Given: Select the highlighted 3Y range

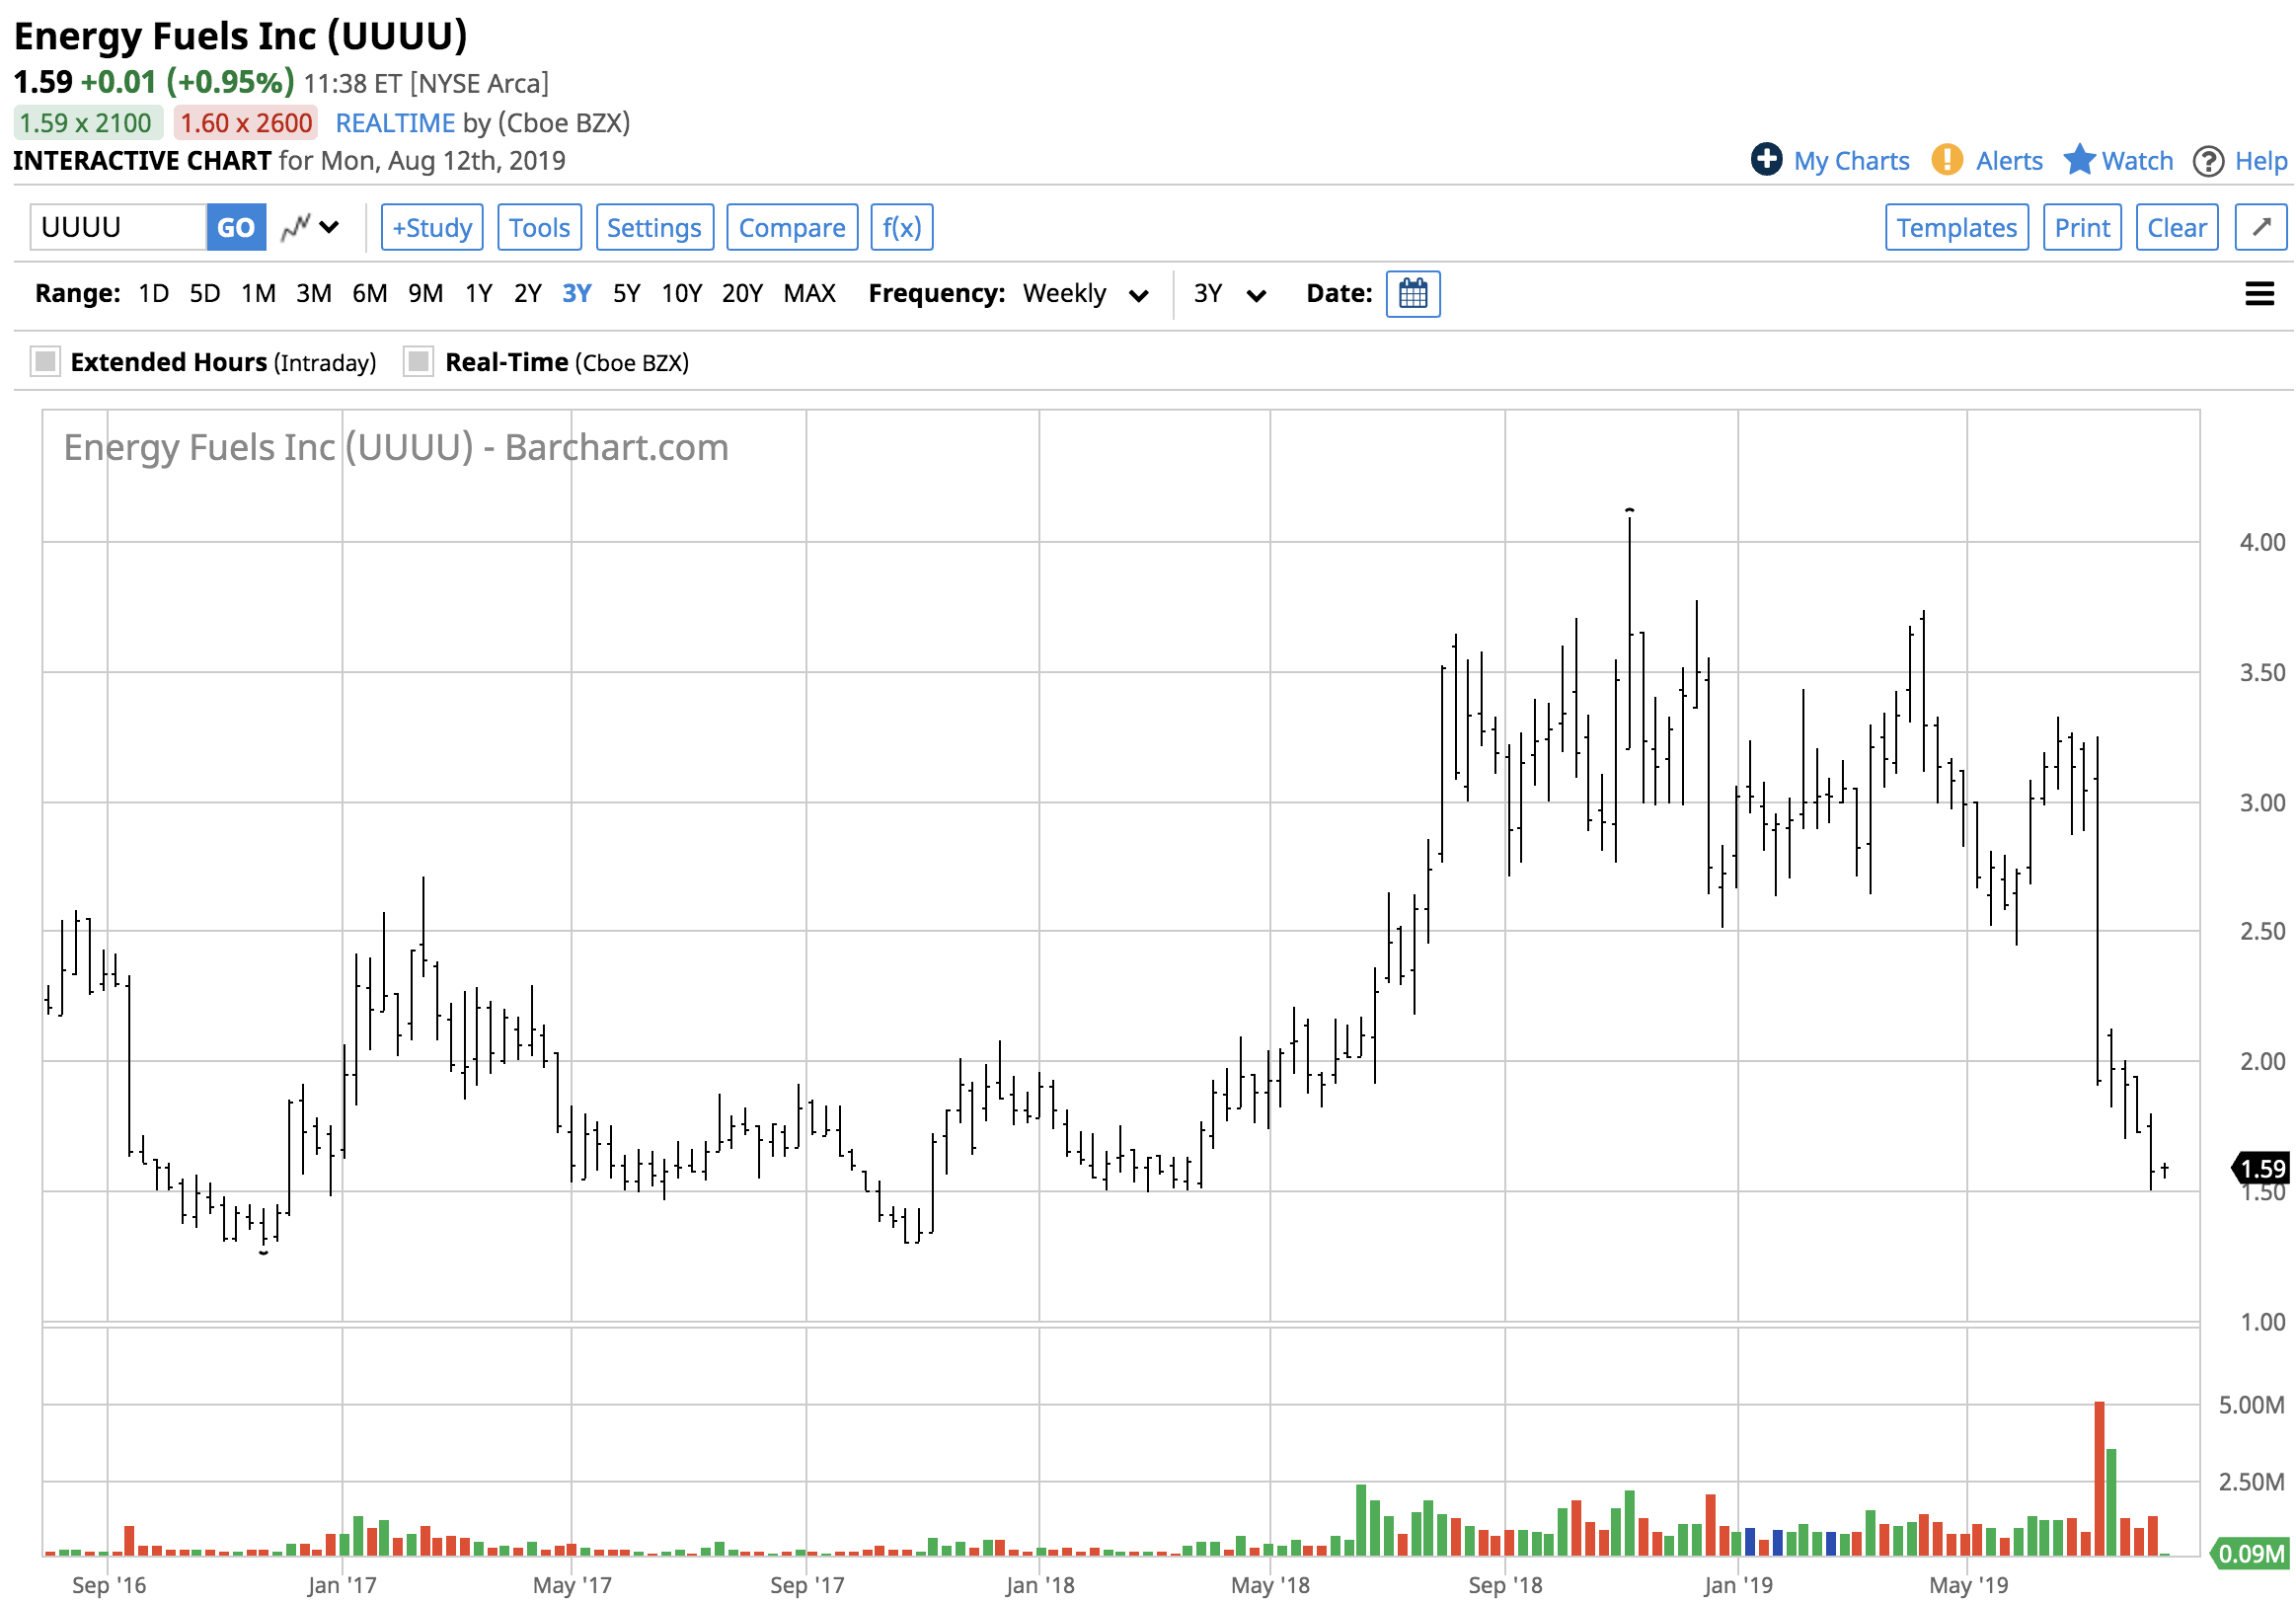Looking at the screenshot, I should coord(577,294).
